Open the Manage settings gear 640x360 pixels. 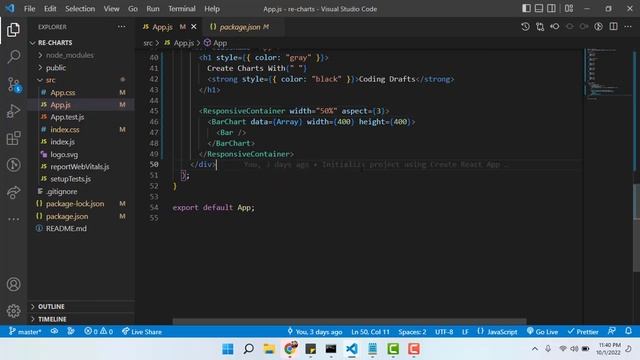click(x=13, y=311)
